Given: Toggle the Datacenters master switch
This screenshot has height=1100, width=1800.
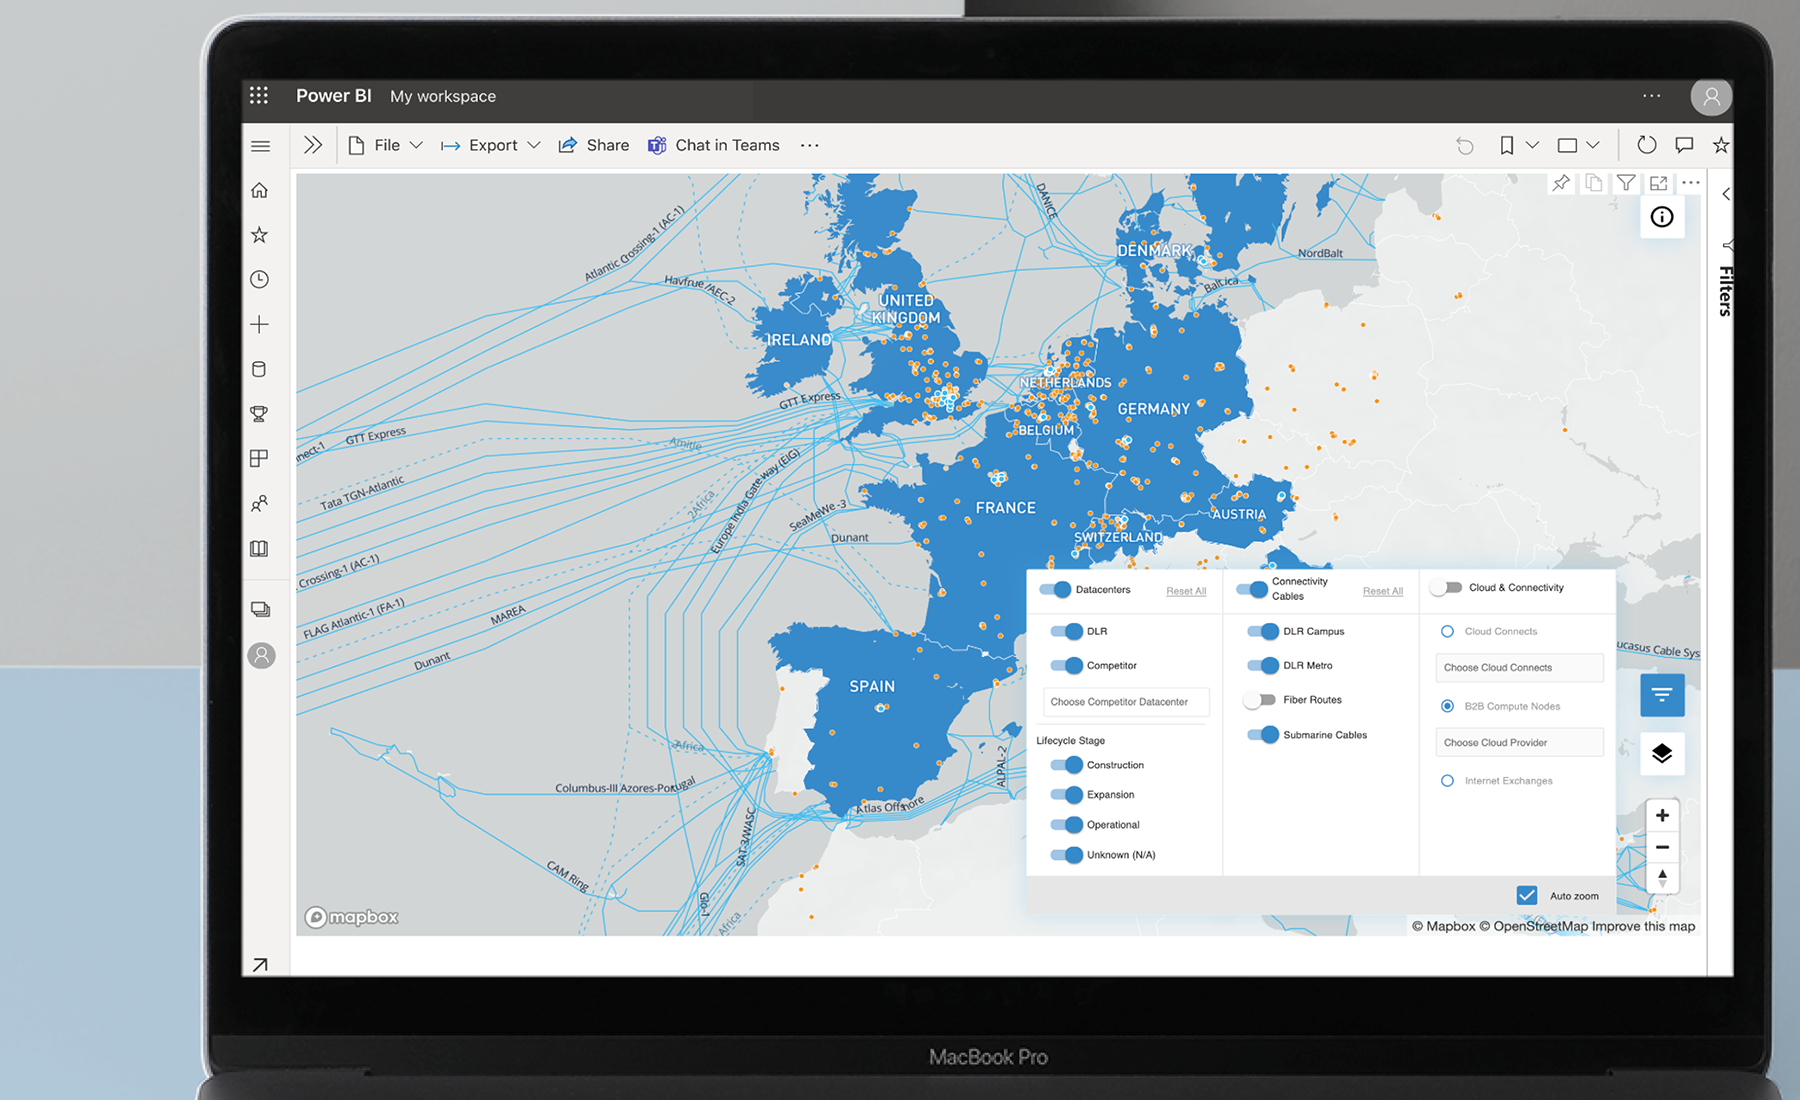Looking at the screenshot, I should [1055, 590].
